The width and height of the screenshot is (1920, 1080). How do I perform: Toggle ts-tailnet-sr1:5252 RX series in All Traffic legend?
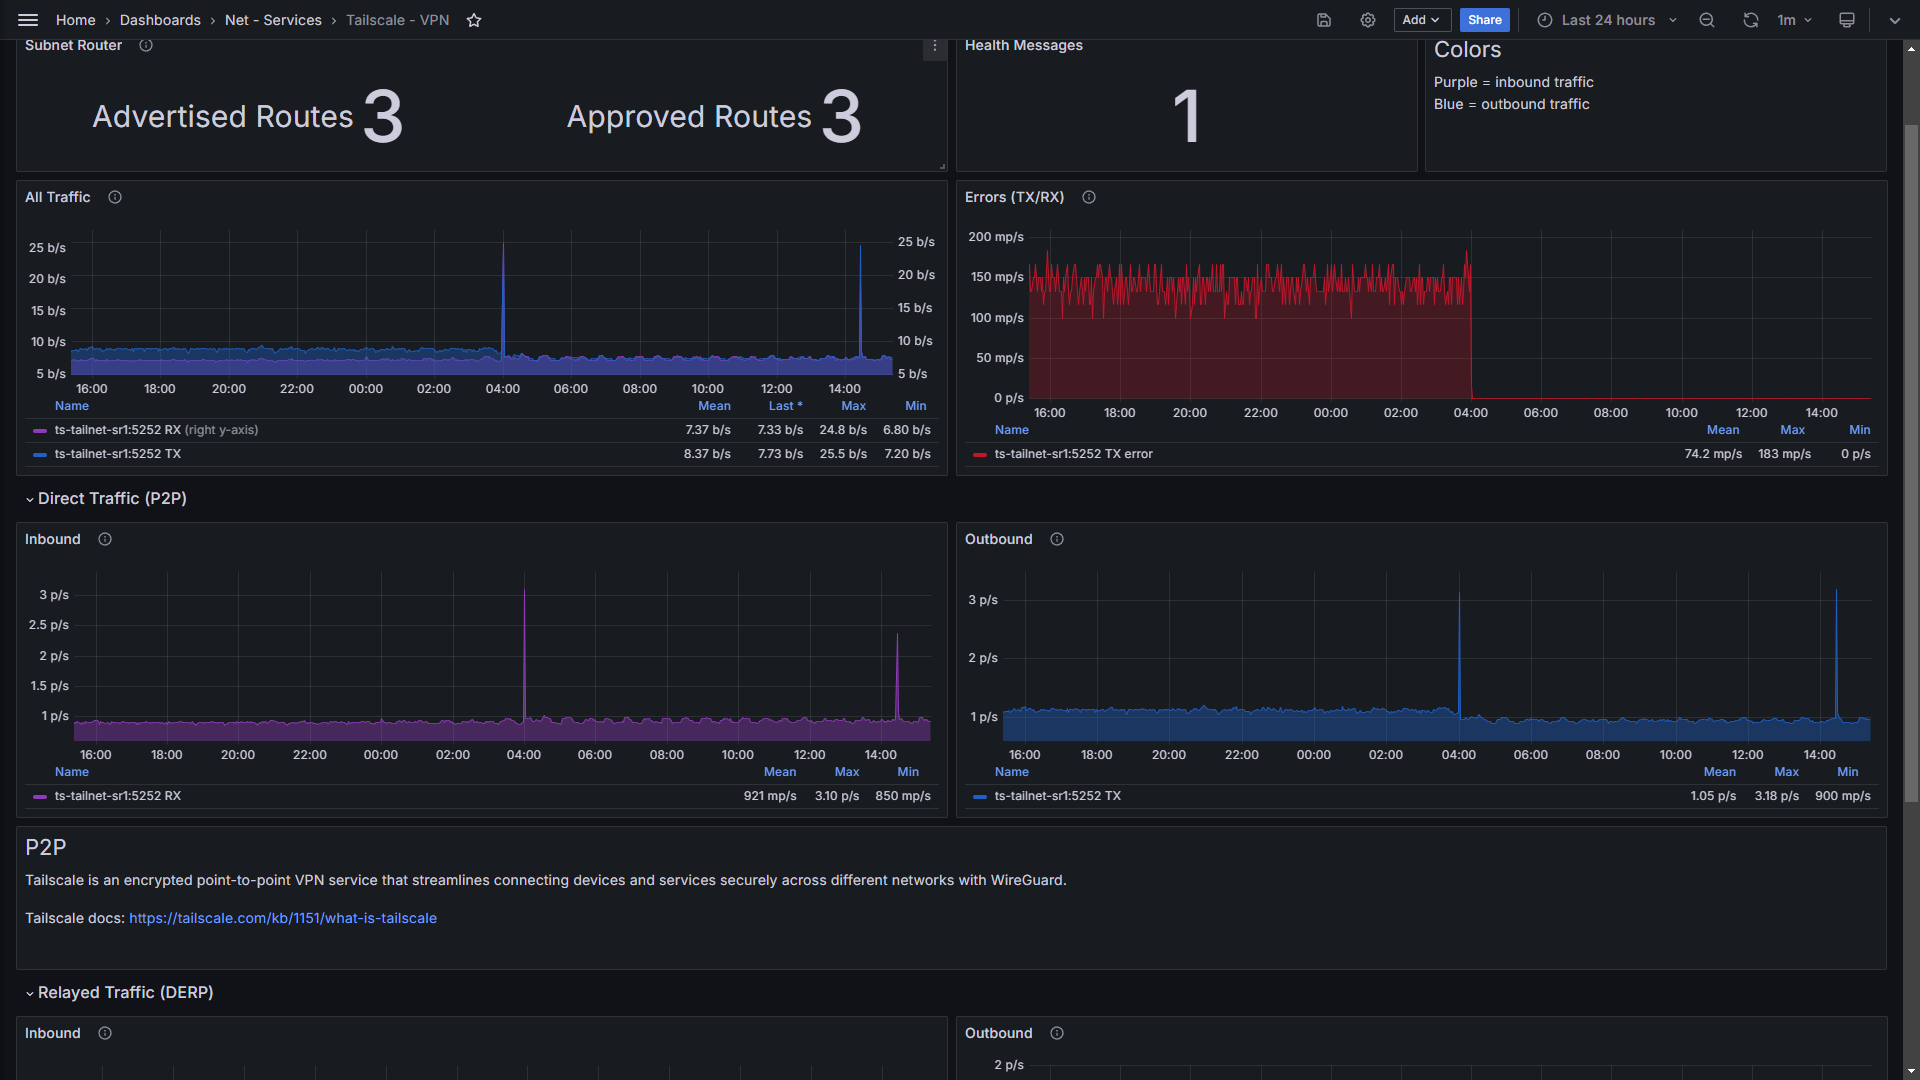(118, 430)
